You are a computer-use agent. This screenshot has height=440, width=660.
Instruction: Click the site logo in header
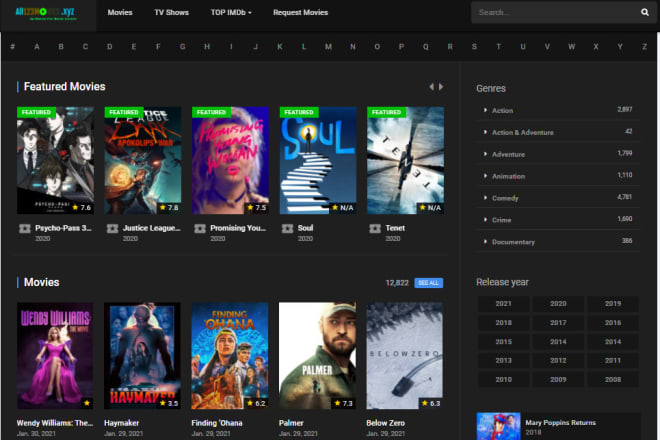(x=46, y=13)
